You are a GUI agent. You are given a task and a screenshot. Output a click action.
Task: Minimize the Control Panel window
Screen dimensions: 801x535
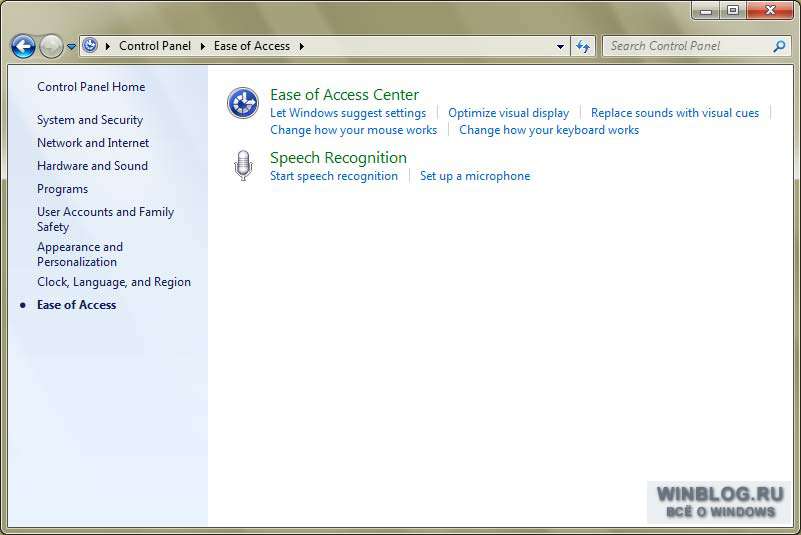[x=706, y=10]
